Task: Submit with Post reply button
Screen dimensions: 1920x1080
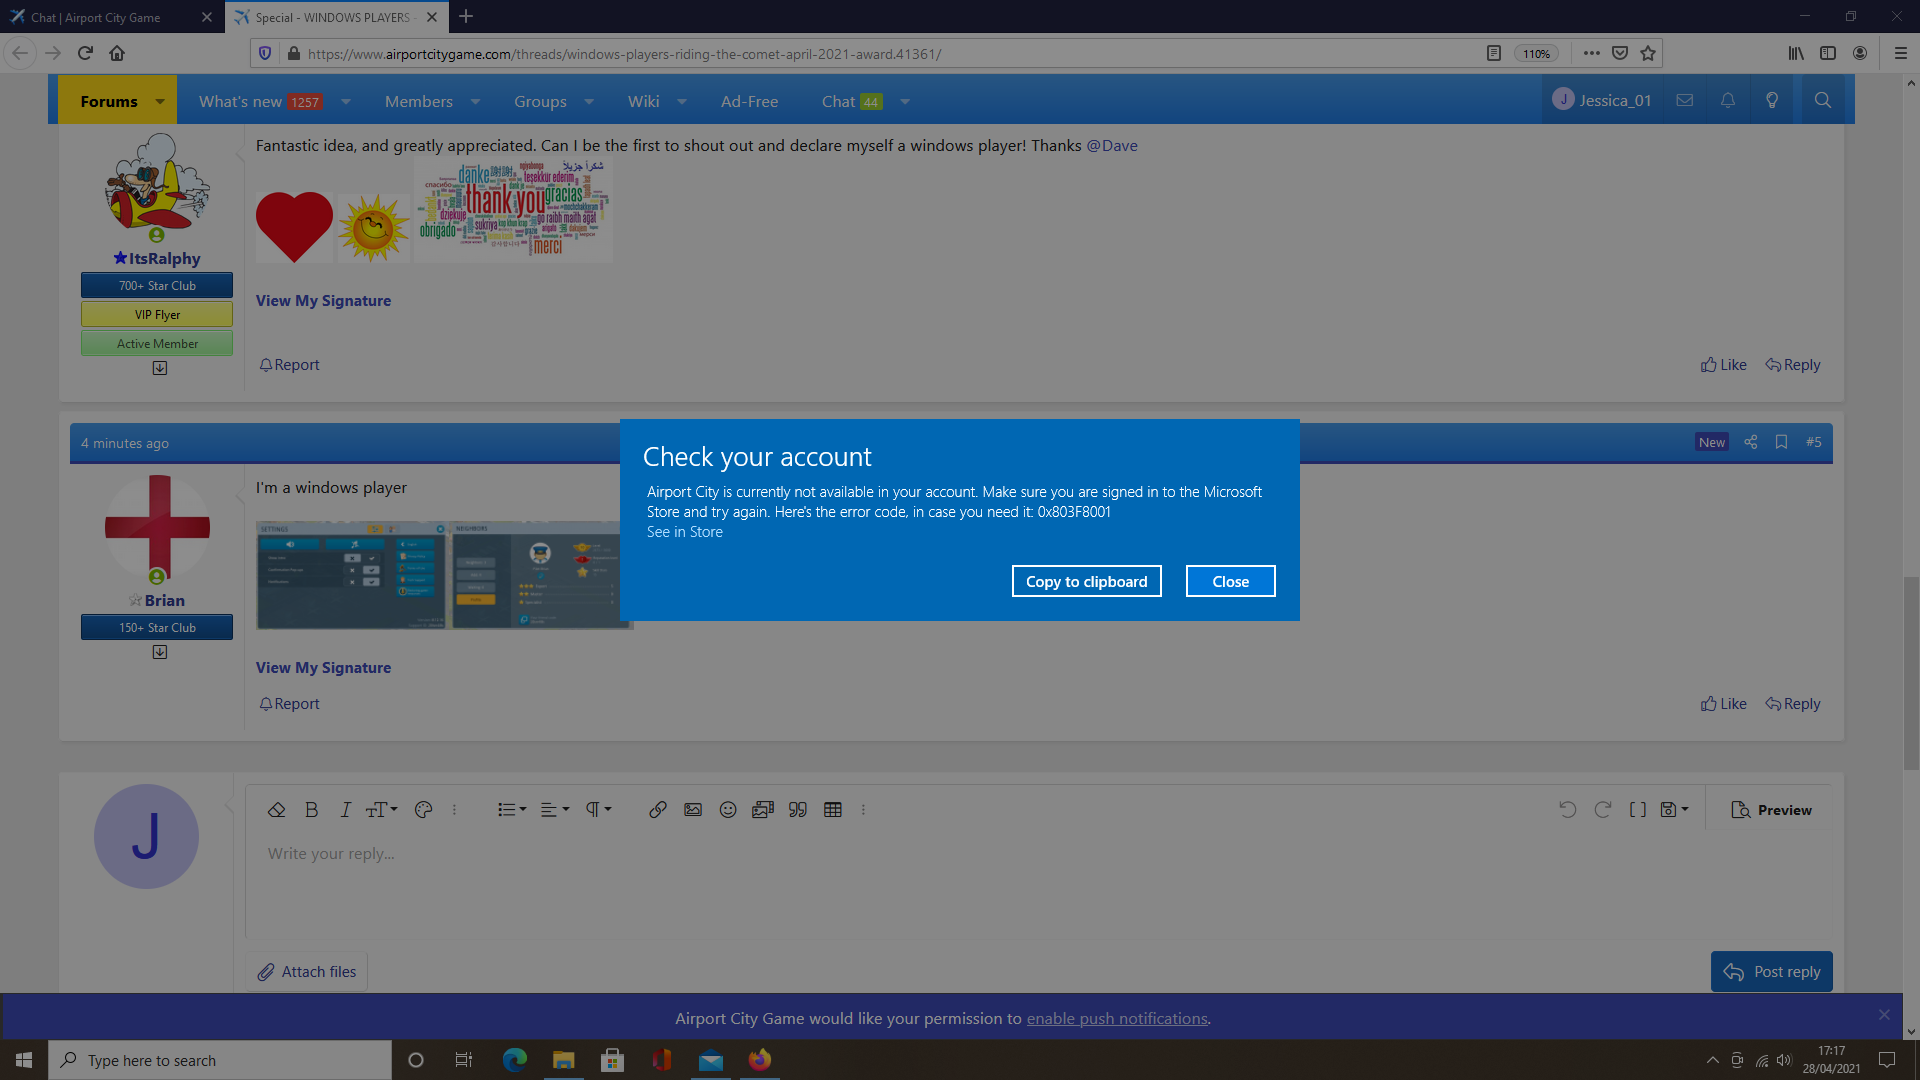Action: pyautogui.click(x=1771, y=972)
